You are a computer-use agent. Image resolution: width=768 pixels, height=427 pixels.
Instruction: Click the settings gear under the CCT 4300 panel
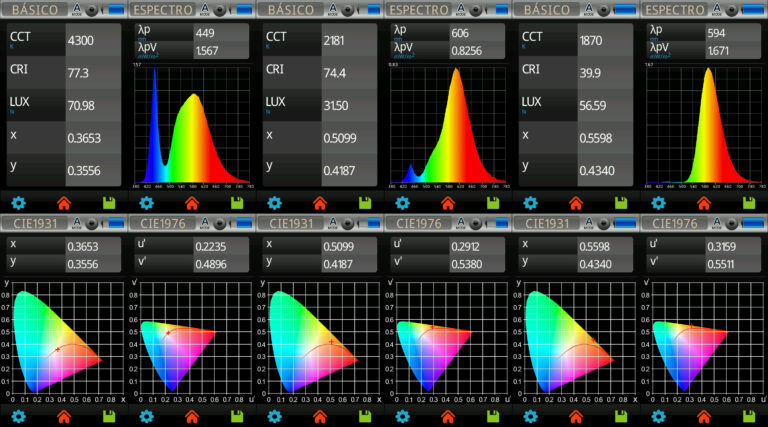[18, 203]
